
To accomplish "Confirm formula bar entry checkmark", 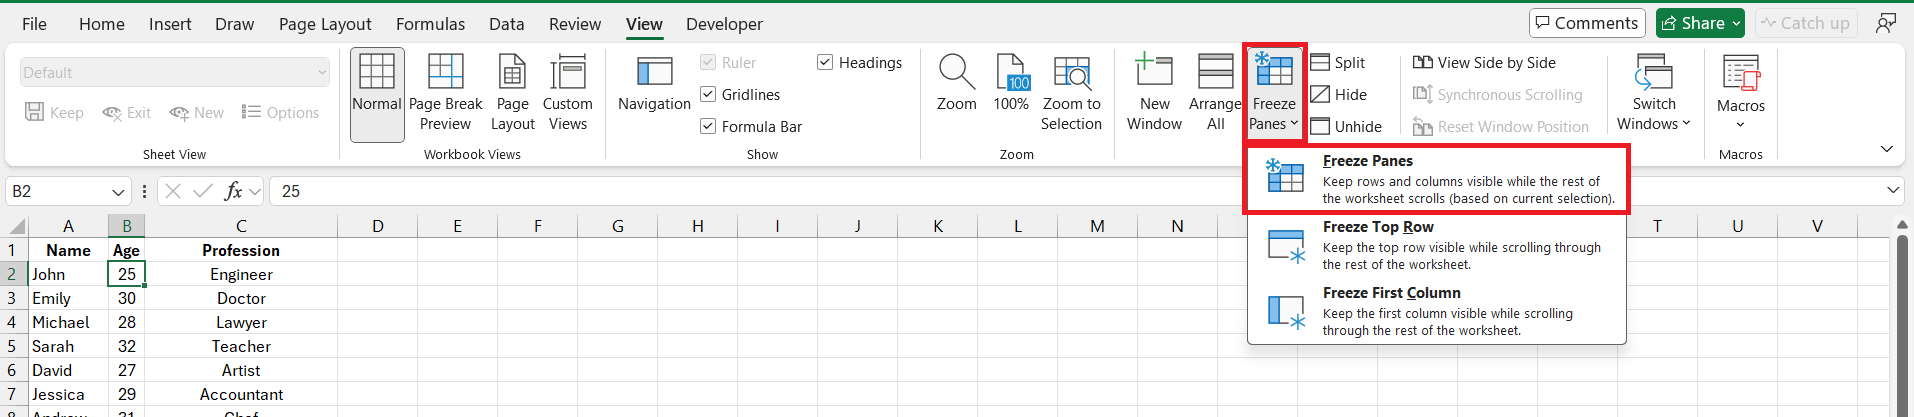I will click(x=203, y=191).
